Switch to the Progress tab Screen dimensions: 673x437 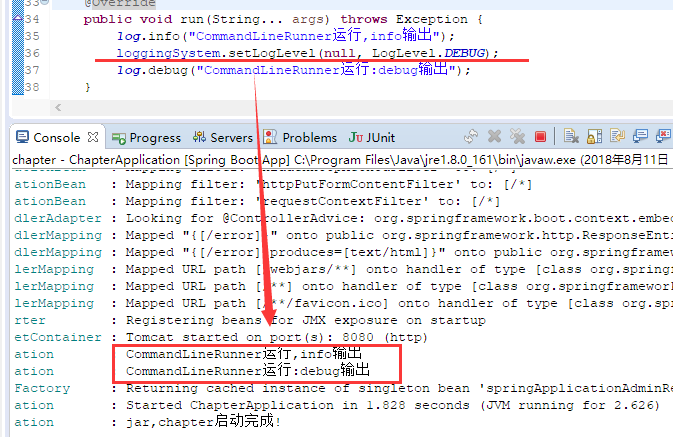click(146, 138)
